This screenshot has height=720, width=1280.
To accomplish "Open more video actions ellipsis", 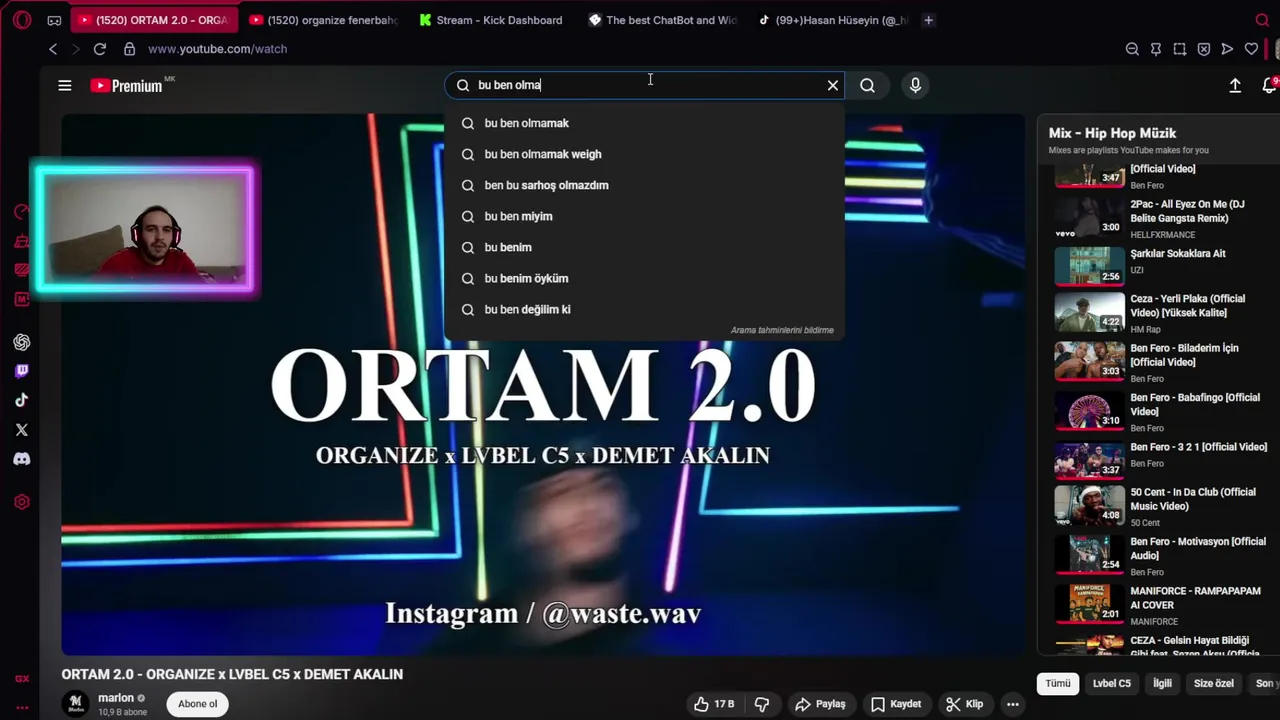I will pyautogui.click(x=1013, y=704).
